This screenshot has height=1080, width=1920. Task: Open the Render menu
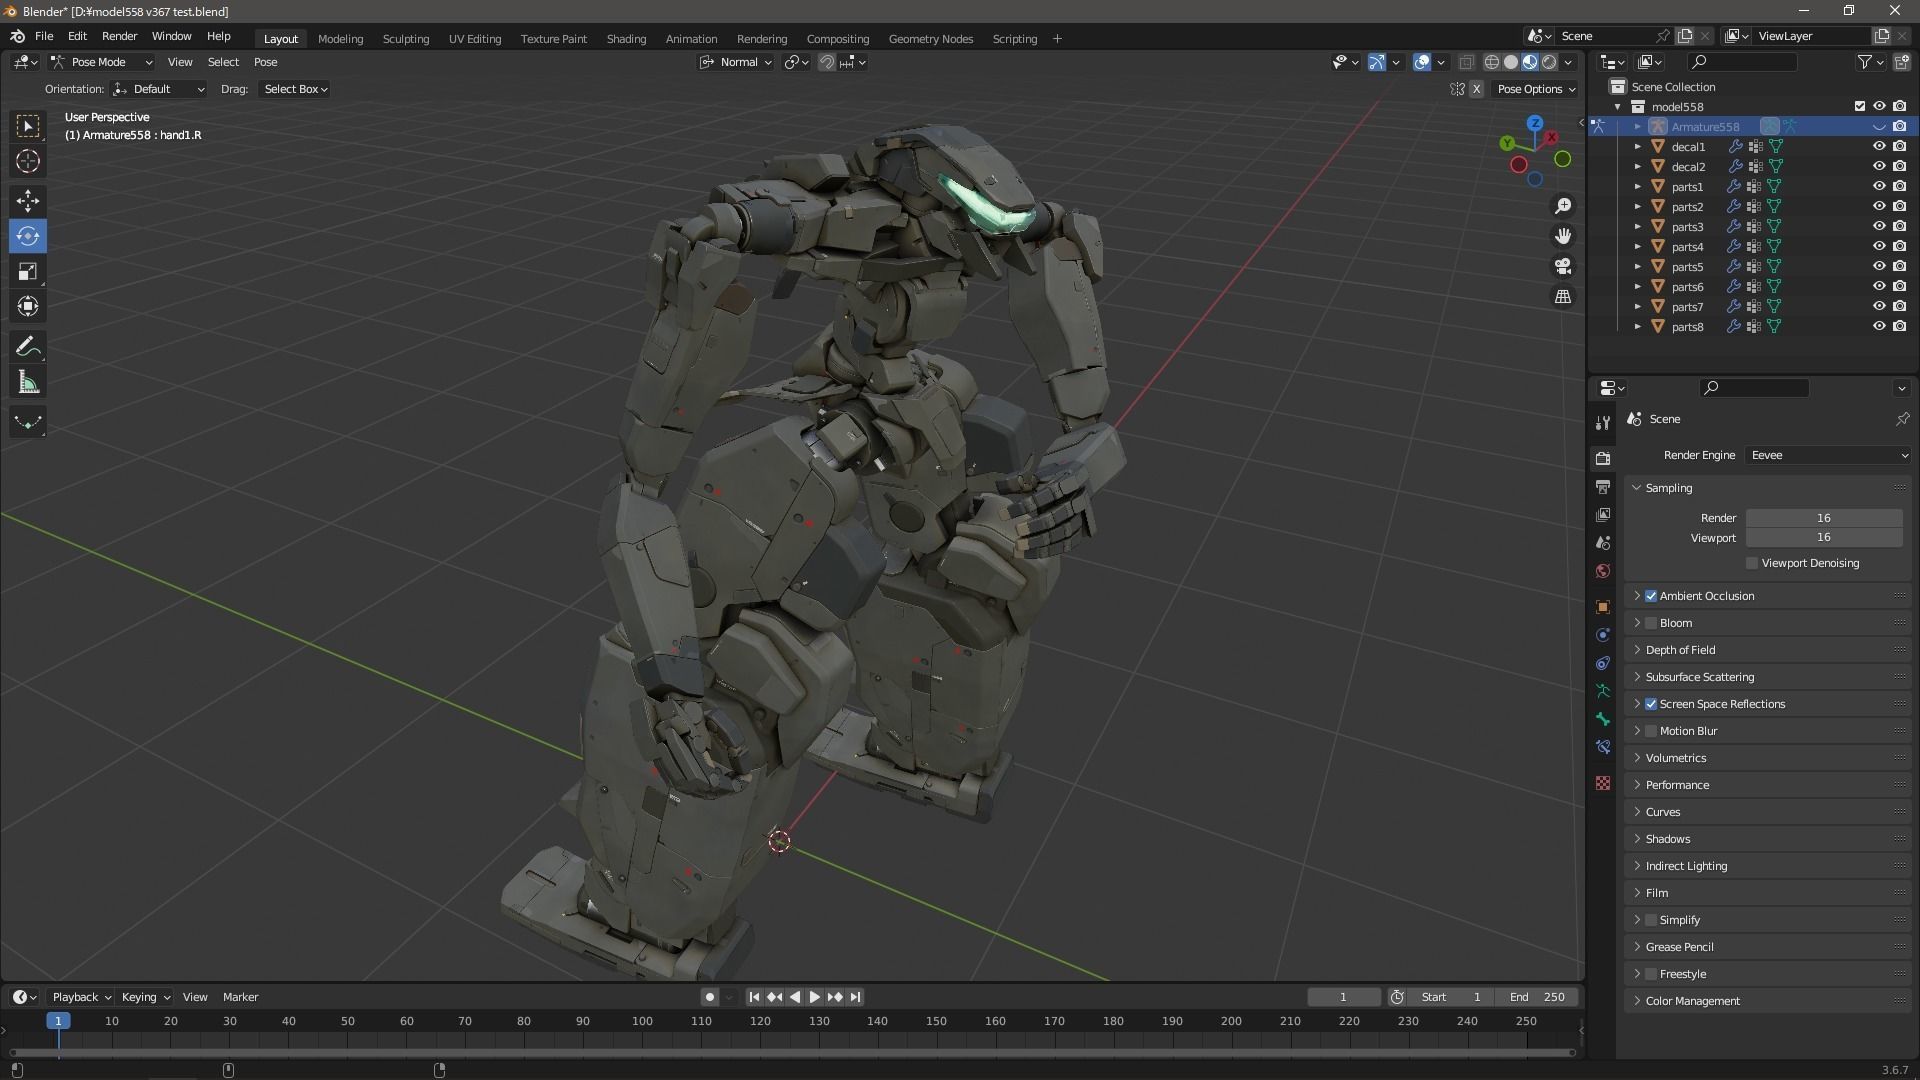click(119, 36)
